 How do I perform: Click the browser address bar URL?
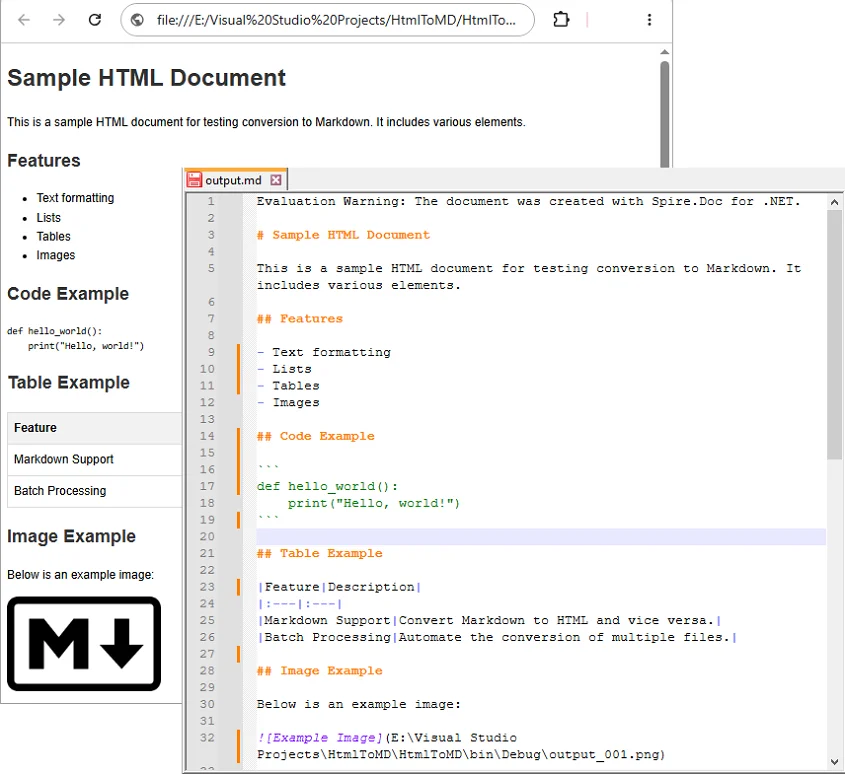336,20
